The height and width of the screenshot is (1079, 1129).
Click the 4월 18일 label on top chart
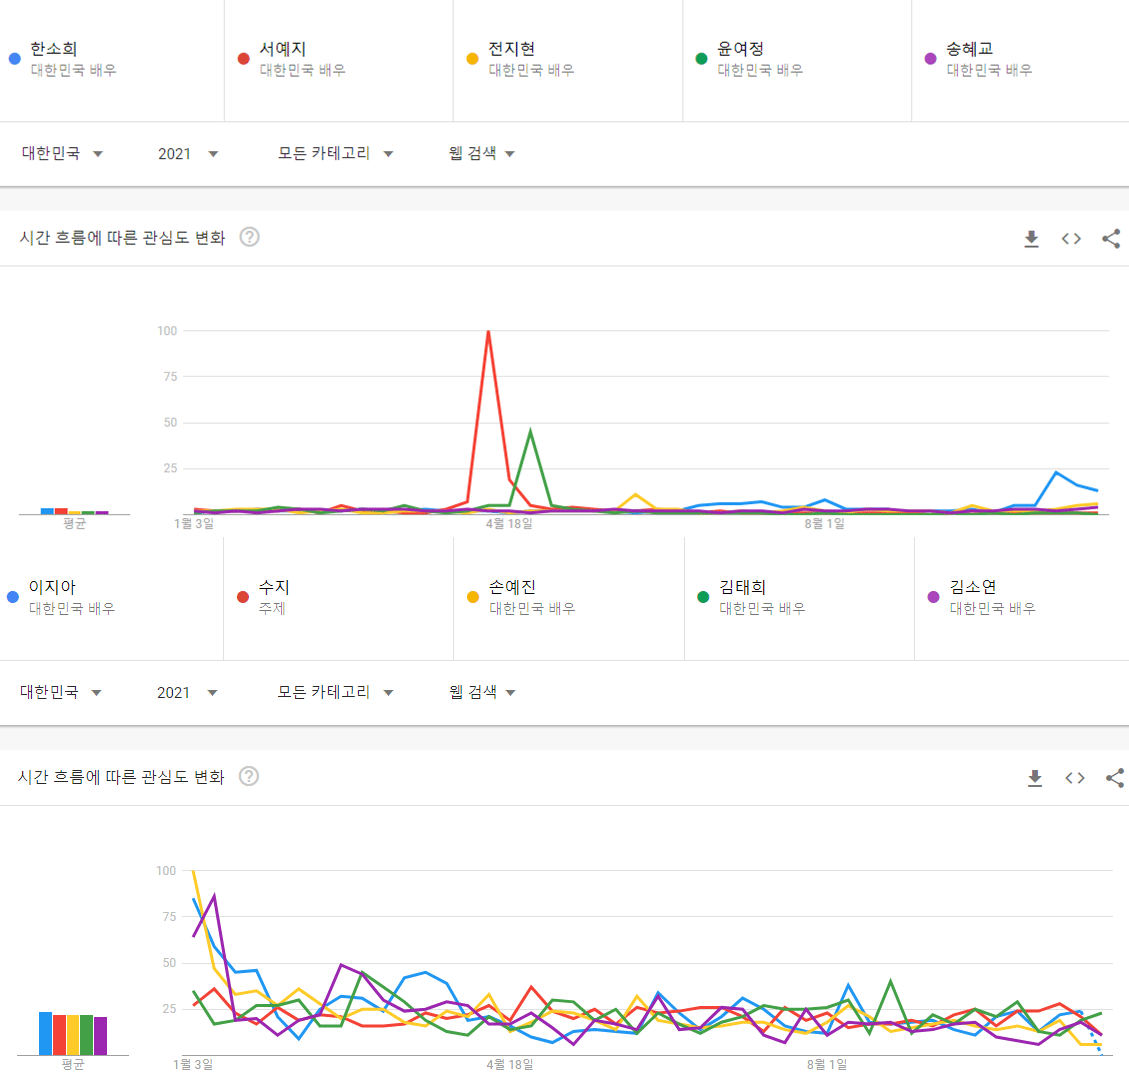tap(509, 524)
